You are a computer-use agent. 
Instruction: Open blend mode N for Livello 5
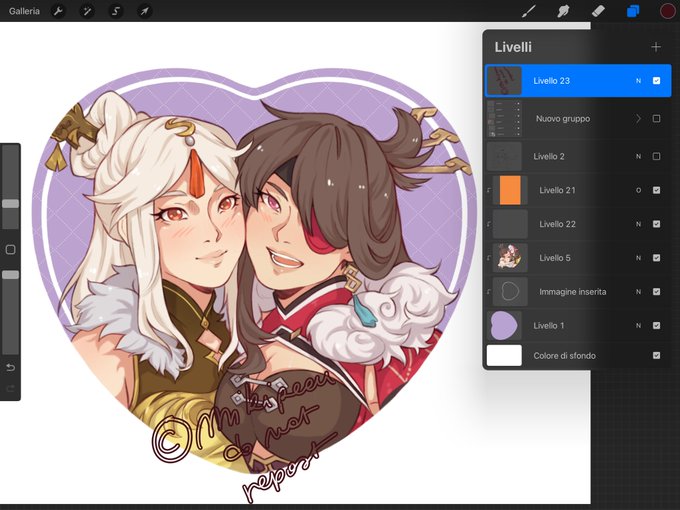(638, 258)
